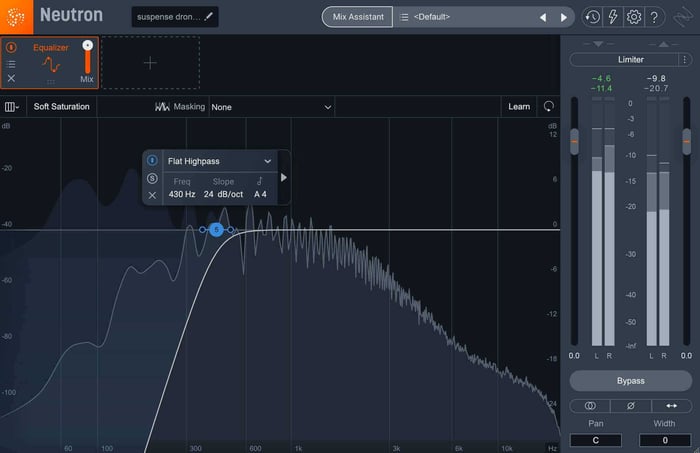Open the Flat Highpass filter type dropdown
The width and height of the screenshot is (700, 453).
219,161
